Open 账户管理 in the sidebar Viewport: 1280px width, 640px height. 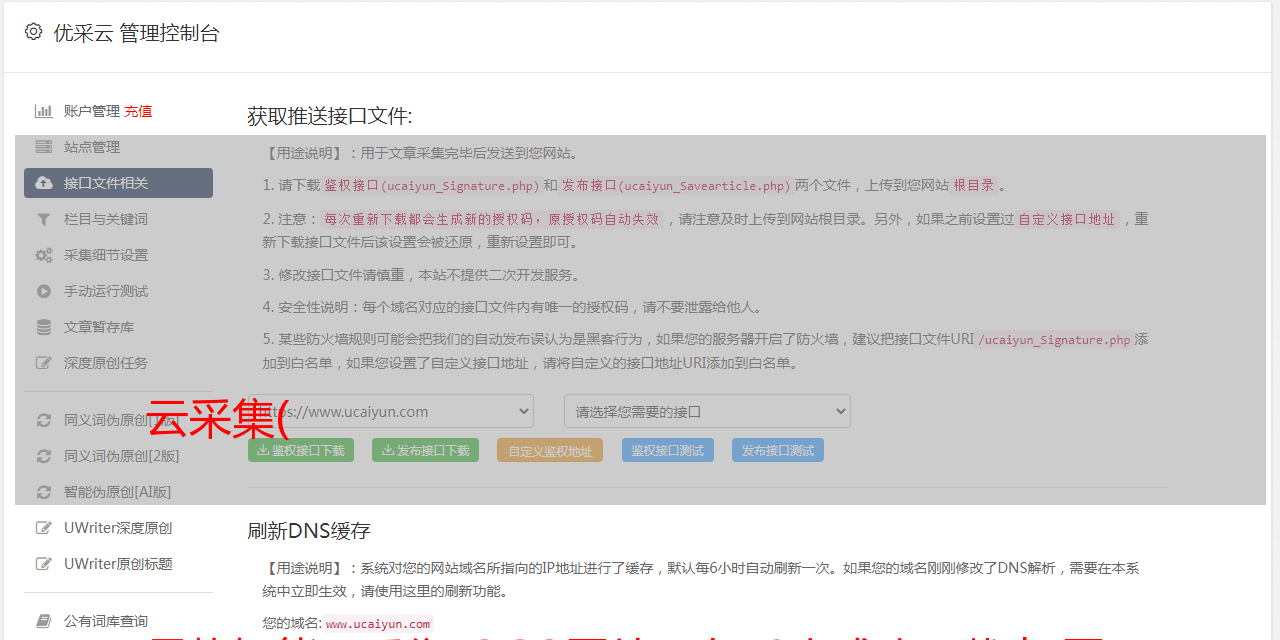pos(92,111)
